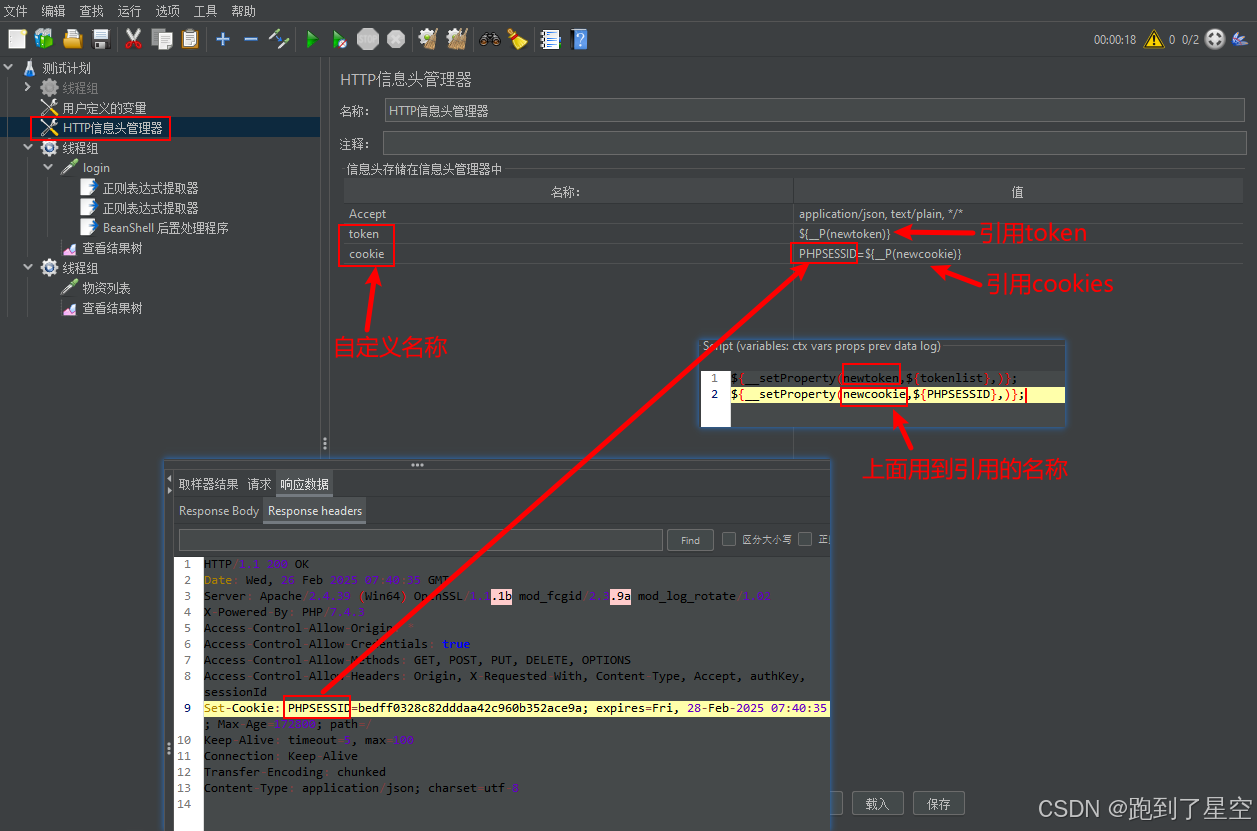Click the Paste clipboard icon
The height and width of the screenshot is (831, 1257).
click(190, 39)
